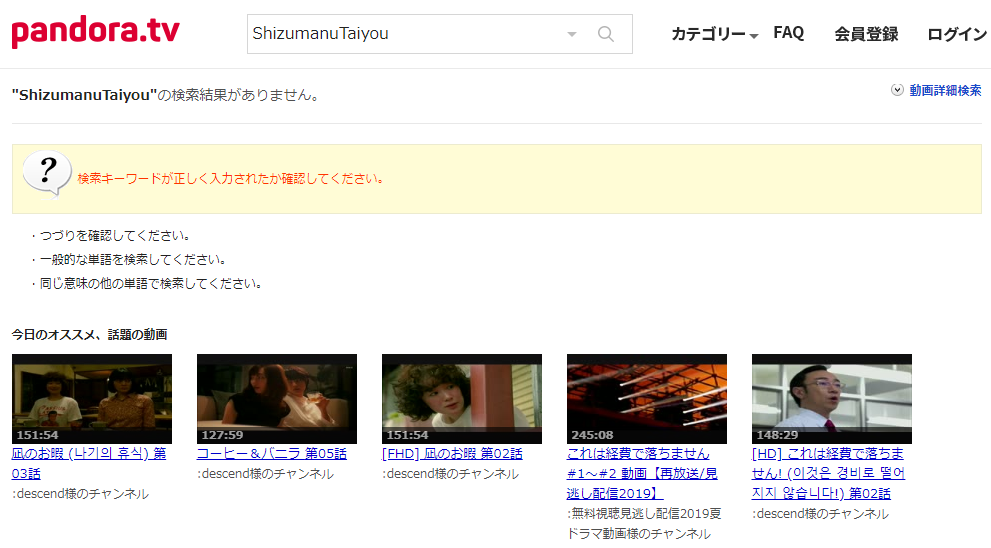
Task: Click 無料視聴見逃し配信2019夏 channel name
Action: coord(644,524)
